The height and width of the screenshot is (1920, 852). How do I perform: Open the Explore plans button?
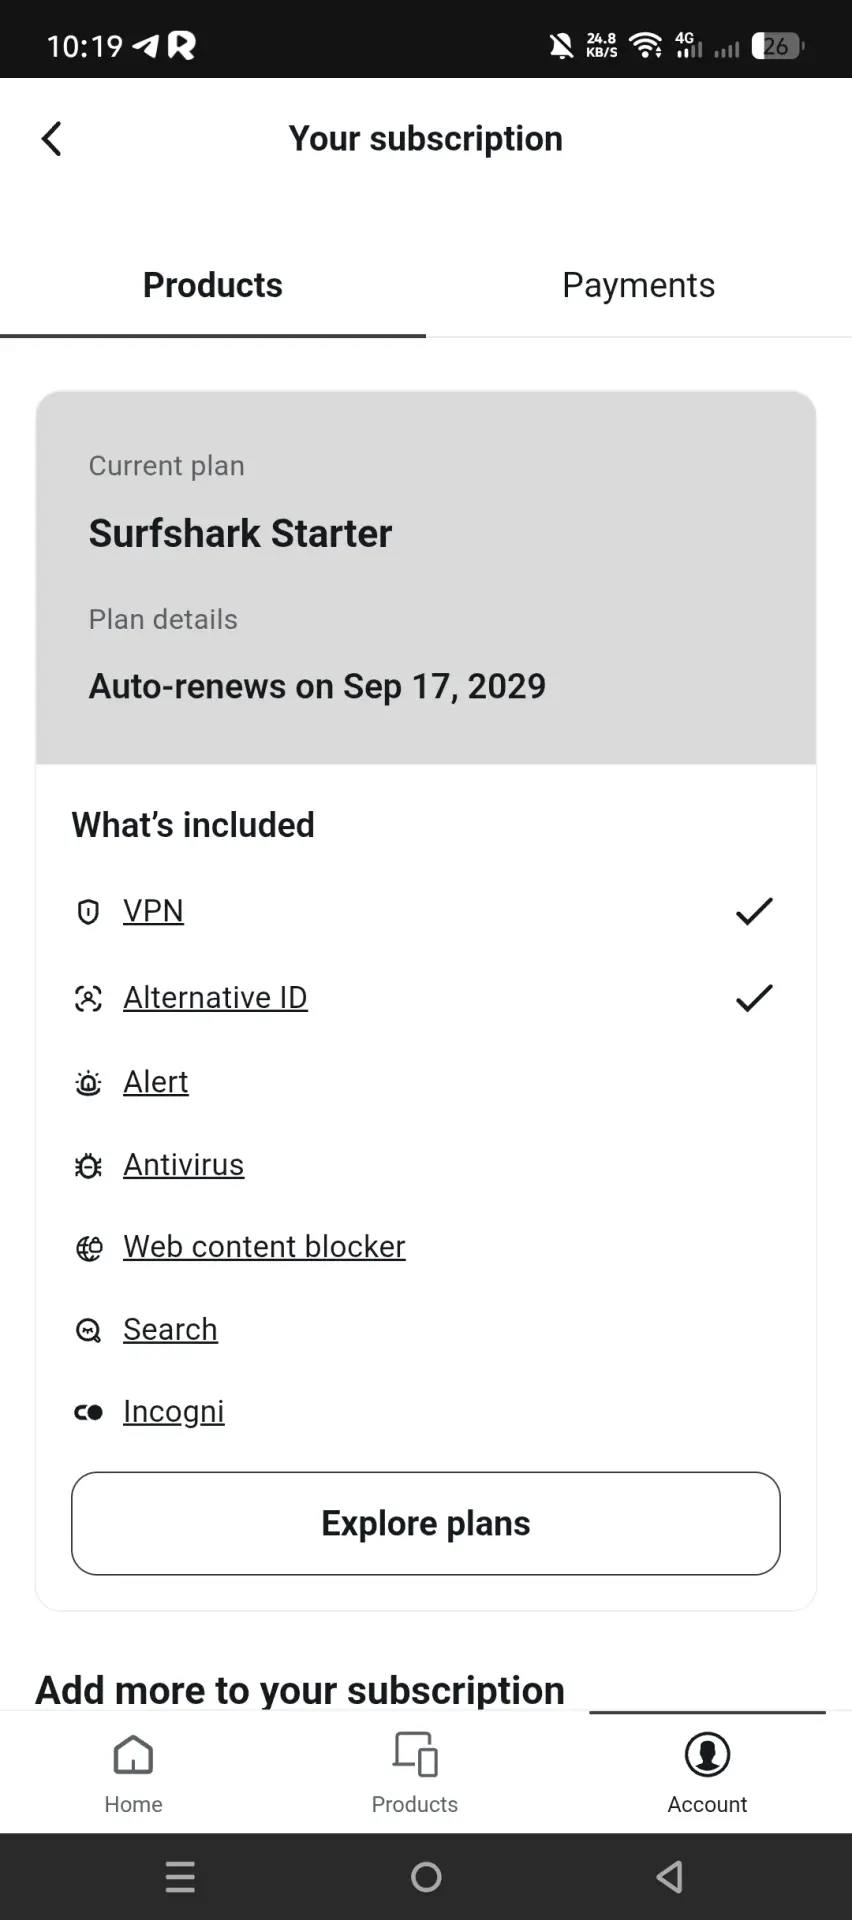point(426,1523)
